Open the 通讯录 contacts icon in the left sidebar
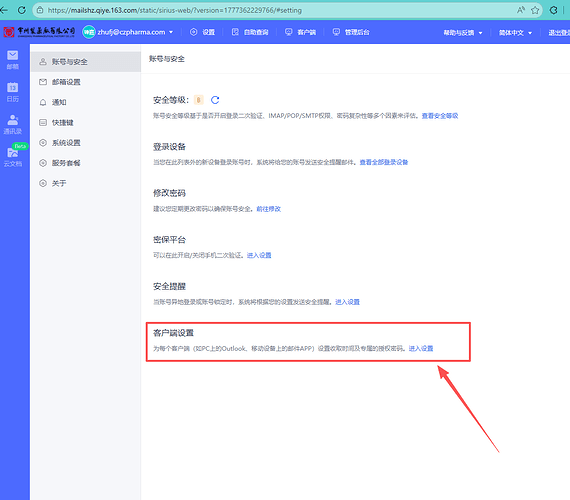The height and width of the screenshot is (500, 570). coord(13,124)
